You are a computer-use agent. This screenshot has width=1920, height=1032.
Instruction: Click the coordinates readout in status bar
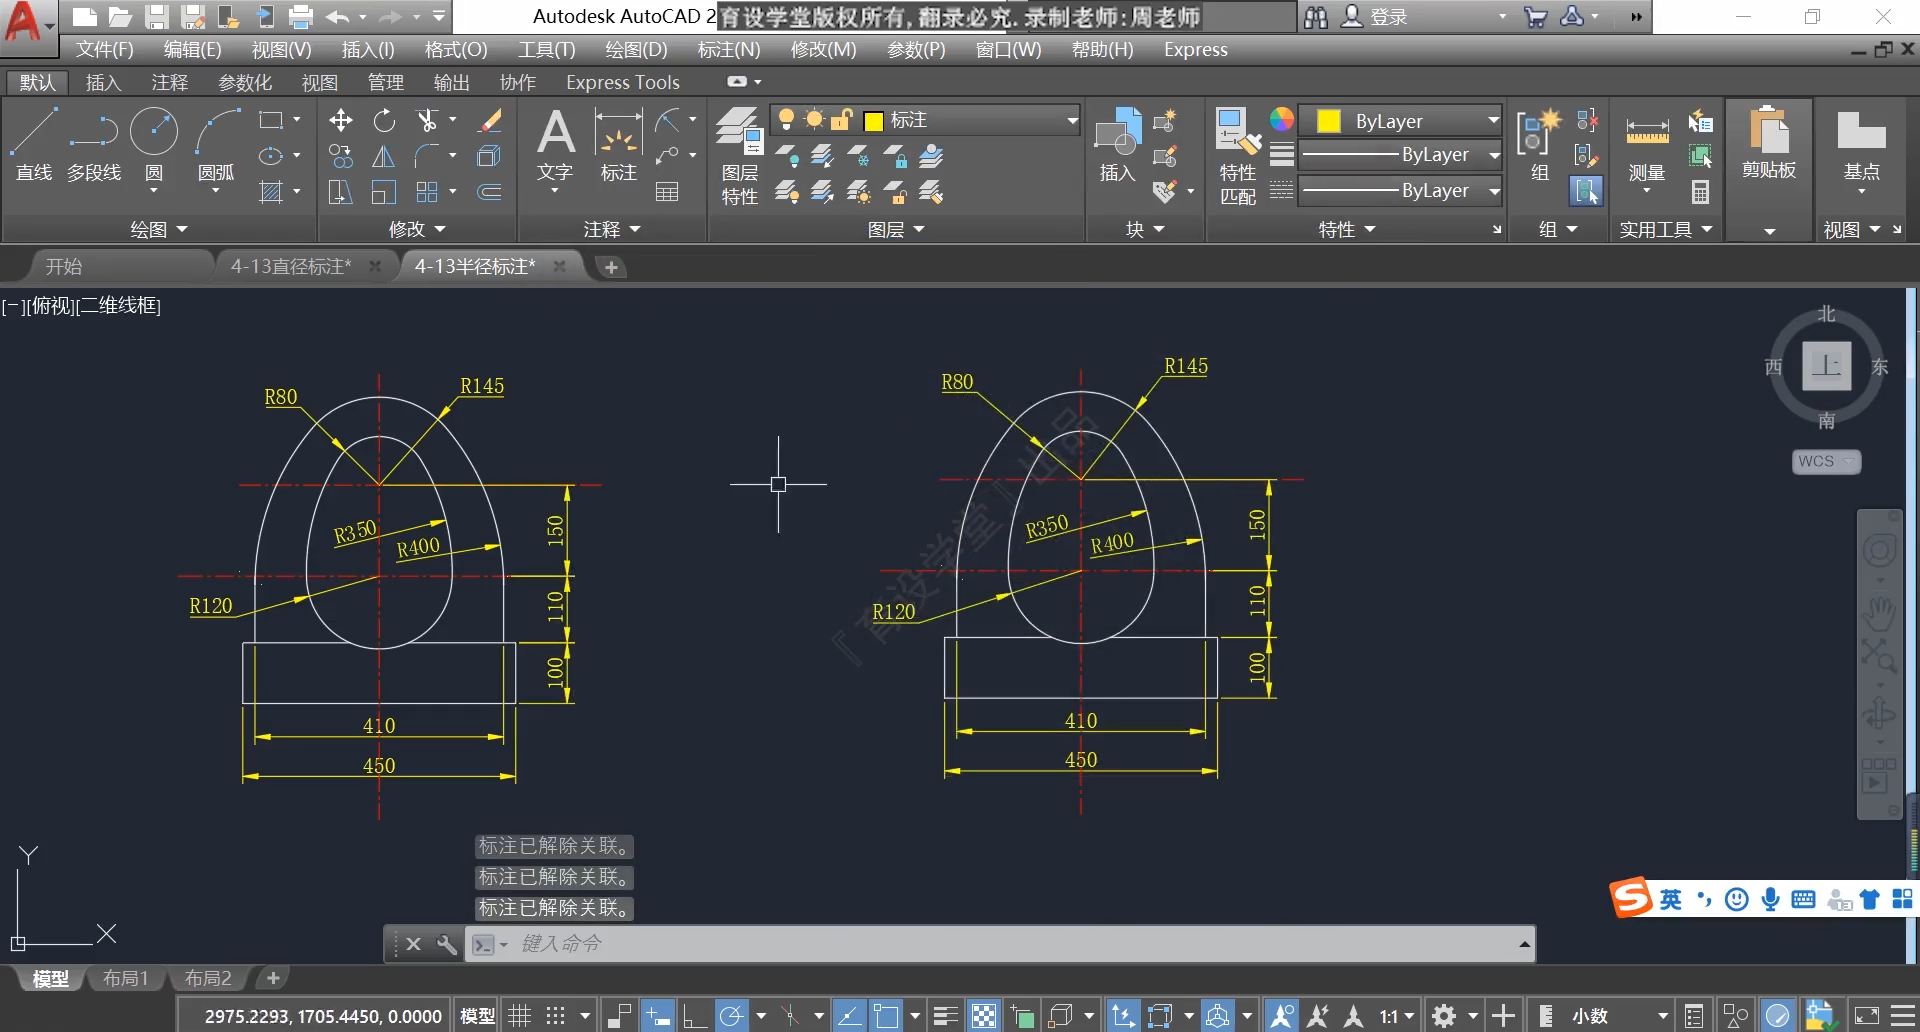(323, 1016)
